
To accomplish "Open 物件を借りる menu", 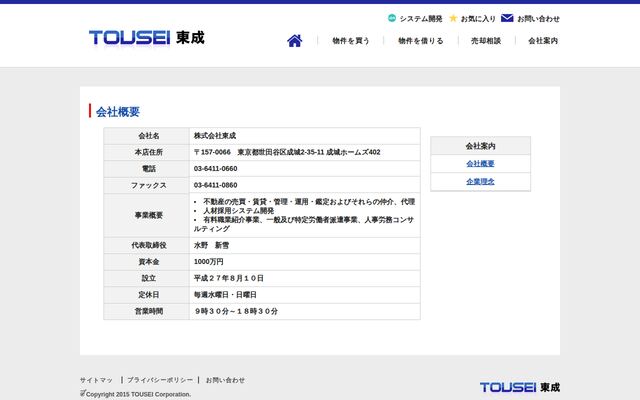I will [421, 41].
